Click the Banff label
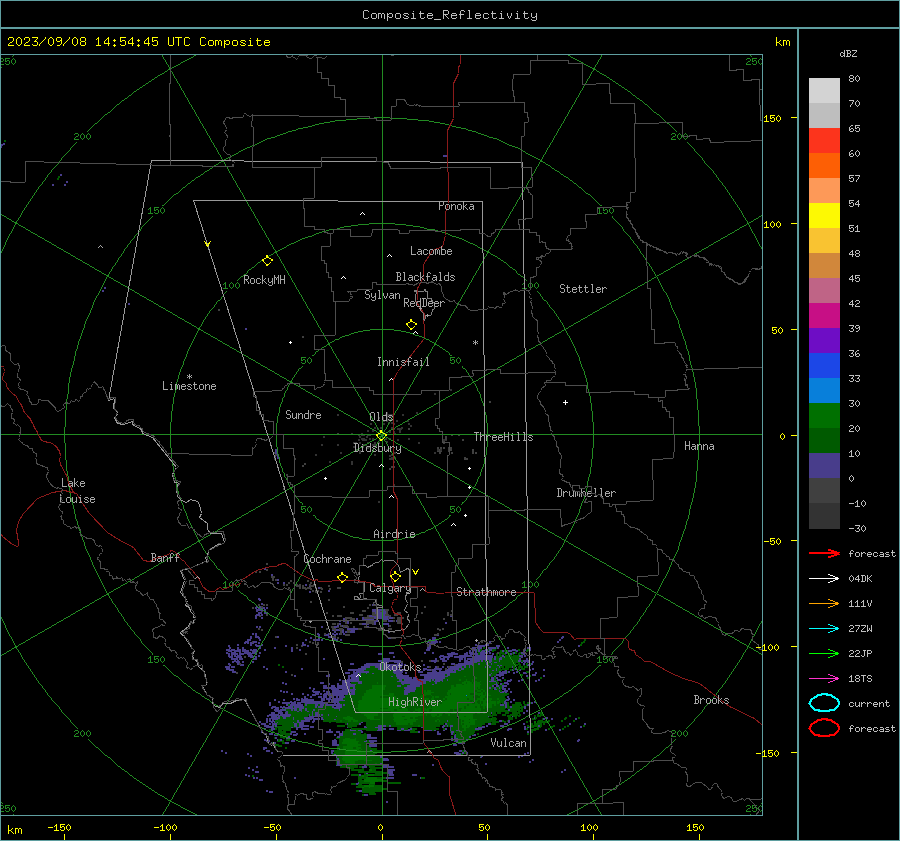 coord(165,558)
